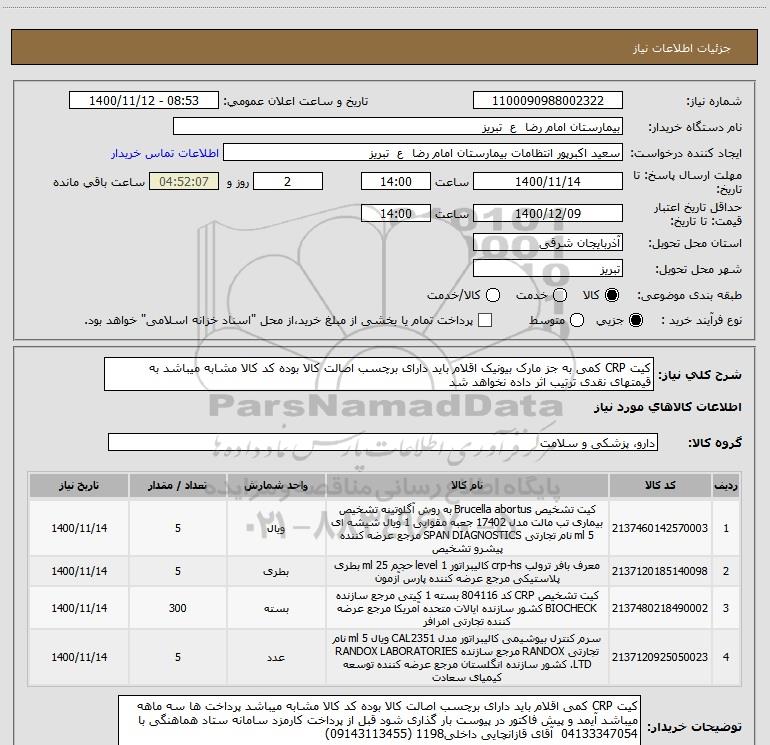Select the کالا/خدمت radio button

click(x=493, y=295)
